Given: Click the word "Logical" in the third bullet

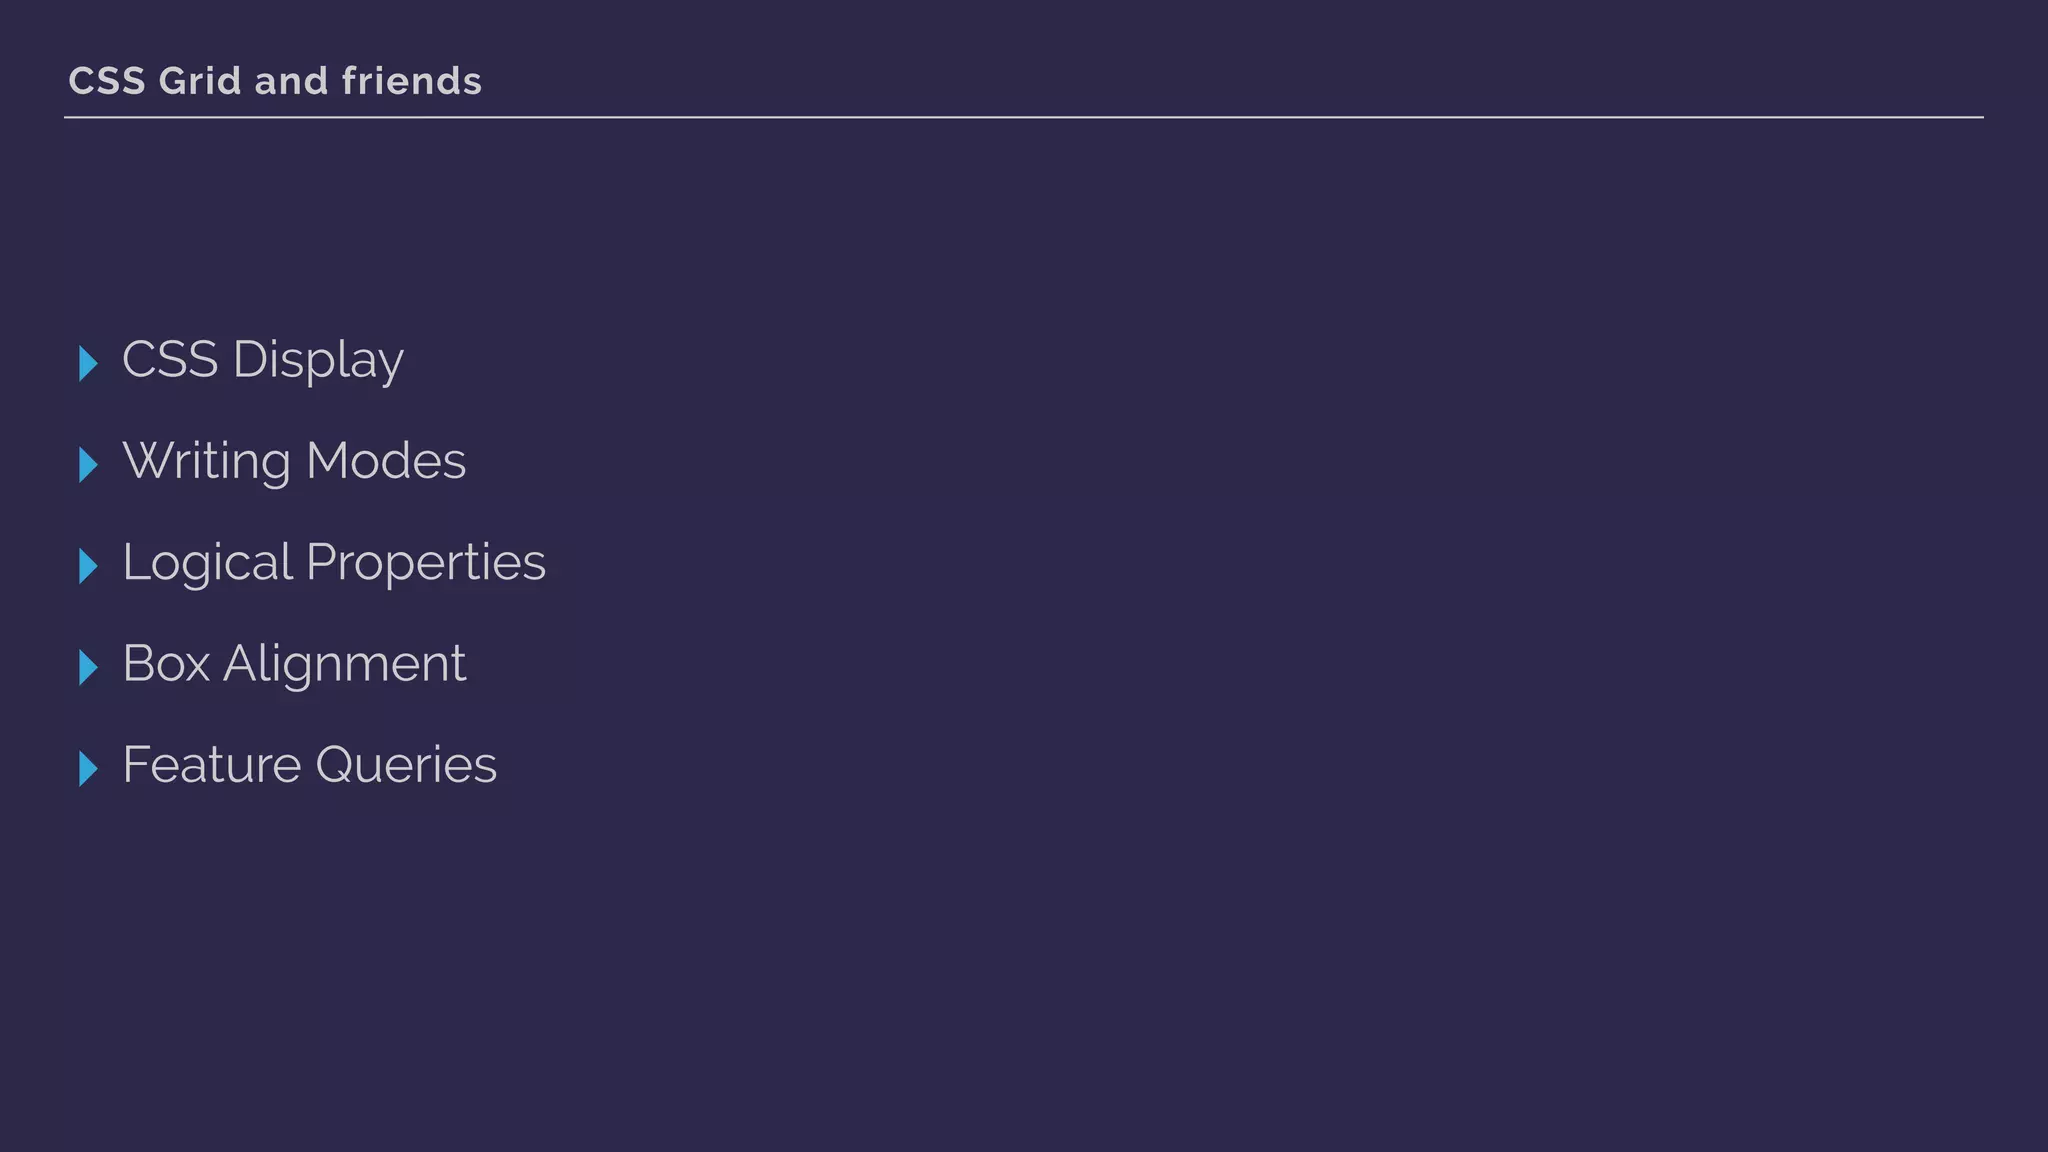Looking at the screenshot, I should [x=207, y=563].
